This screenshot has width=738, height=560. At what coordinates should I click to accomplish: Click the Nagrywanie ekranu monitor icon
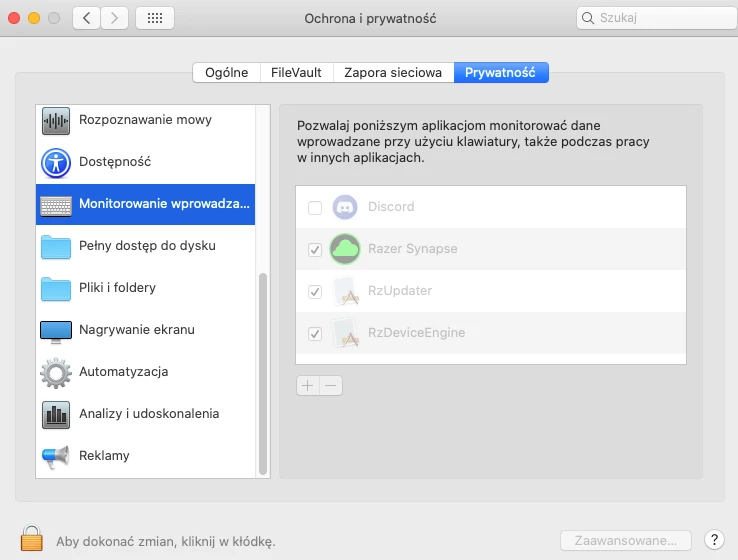click(x=56, y=332)
